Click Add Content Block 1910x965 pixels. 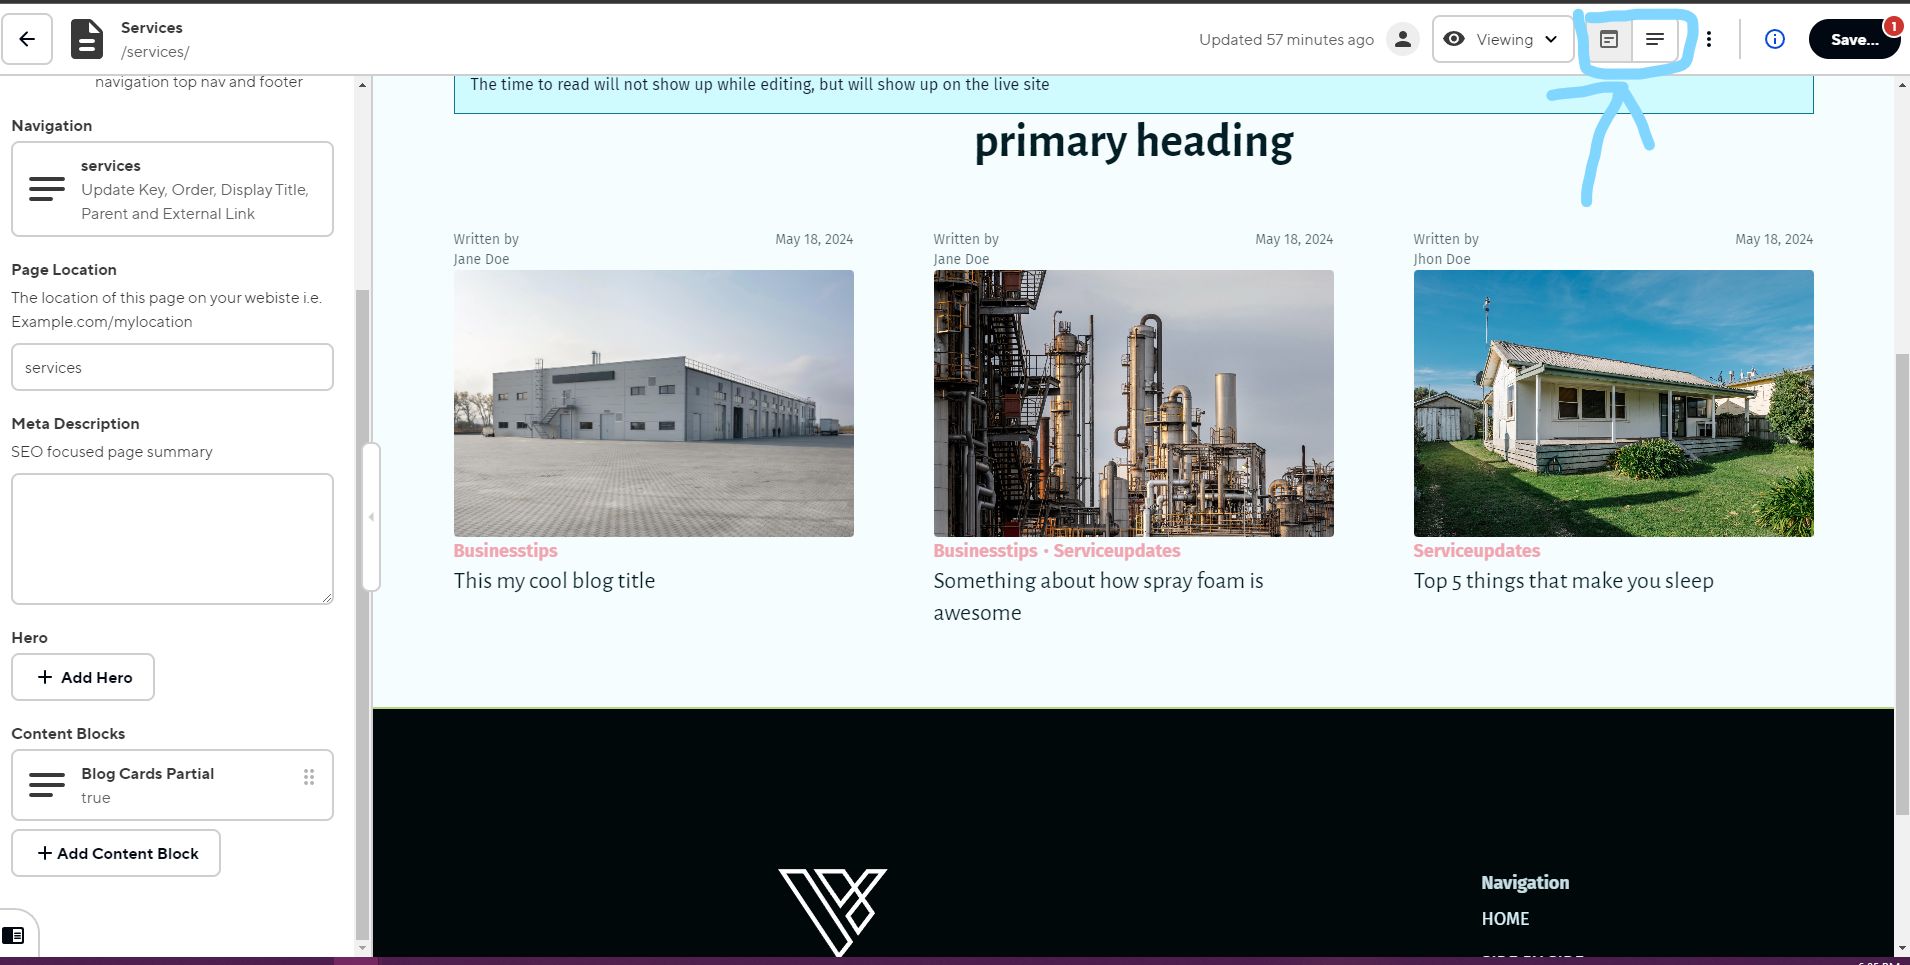(116, 853)
